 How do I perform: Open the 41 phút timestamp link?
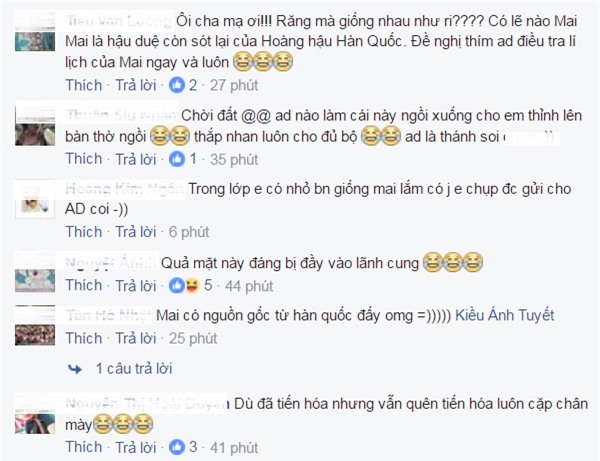[x=234, y=447]
